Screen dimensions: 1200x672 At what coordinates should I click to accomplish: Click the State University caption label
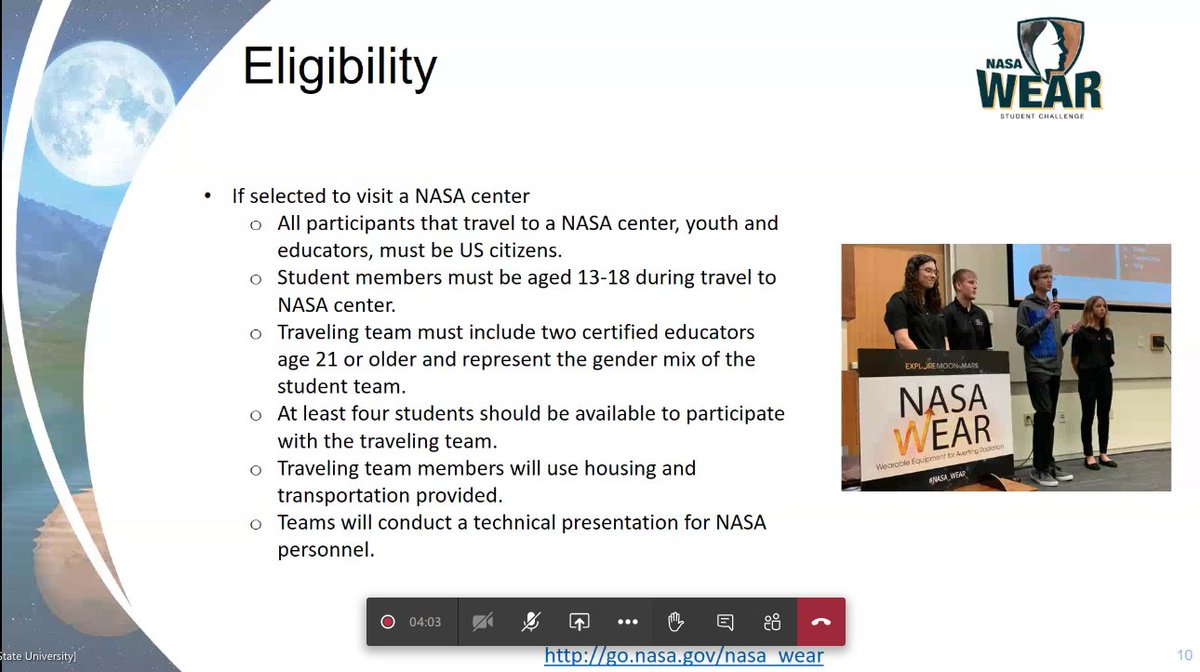click(38, 657)
